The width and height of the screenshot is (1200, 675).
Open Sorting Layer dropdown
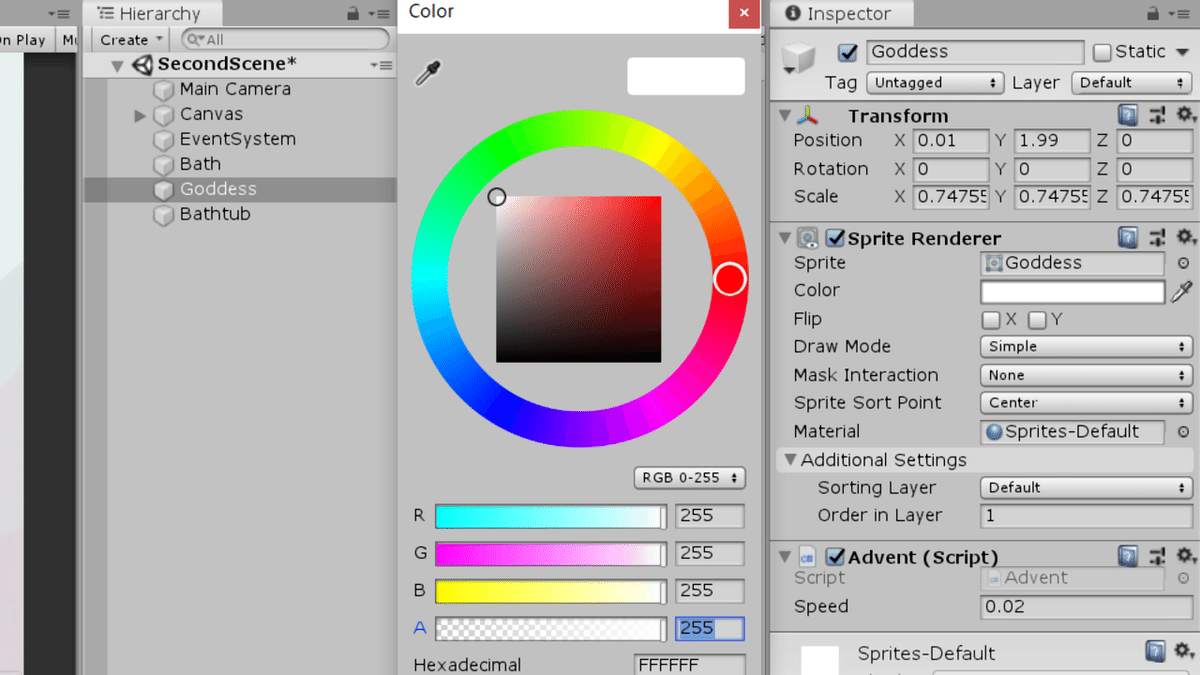point(1086,488)
